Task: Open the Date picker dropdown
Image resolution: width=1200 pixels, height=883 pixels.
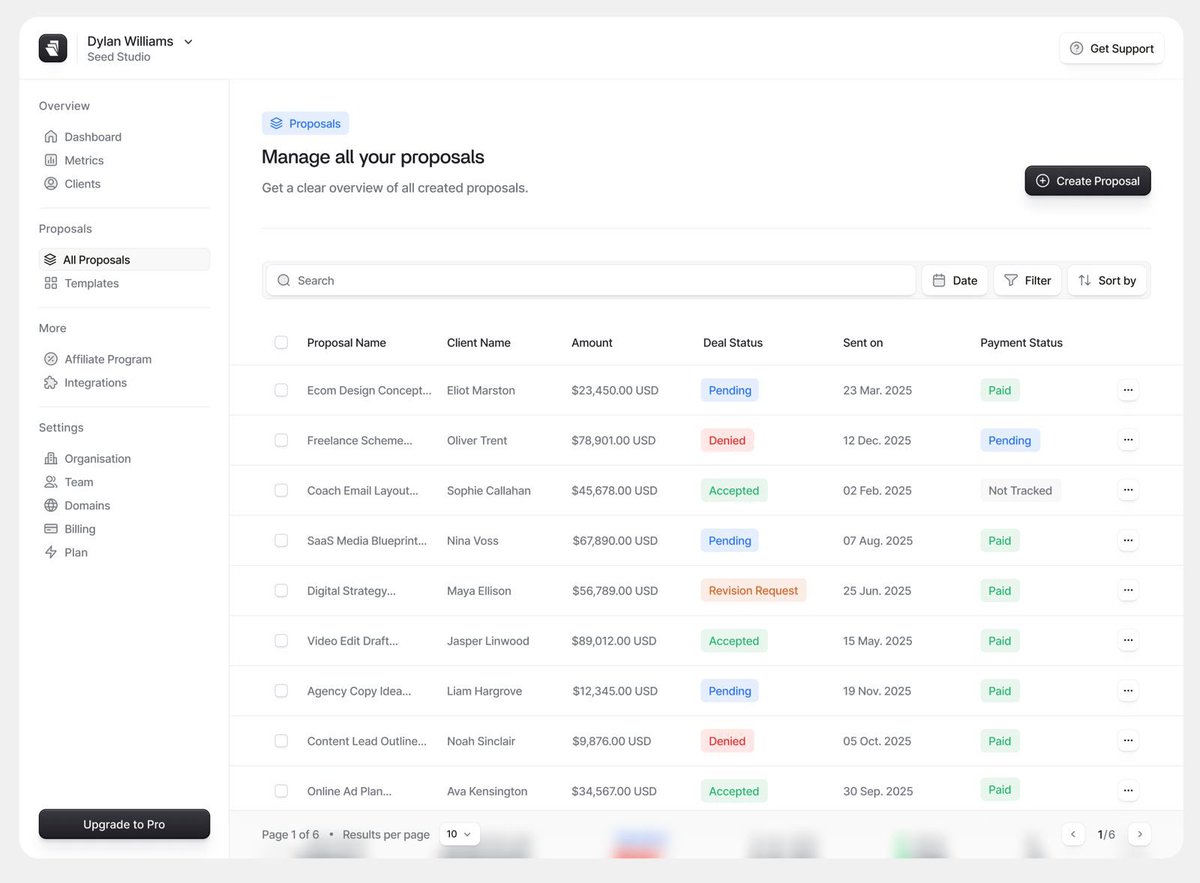Action: pos(955,281)
